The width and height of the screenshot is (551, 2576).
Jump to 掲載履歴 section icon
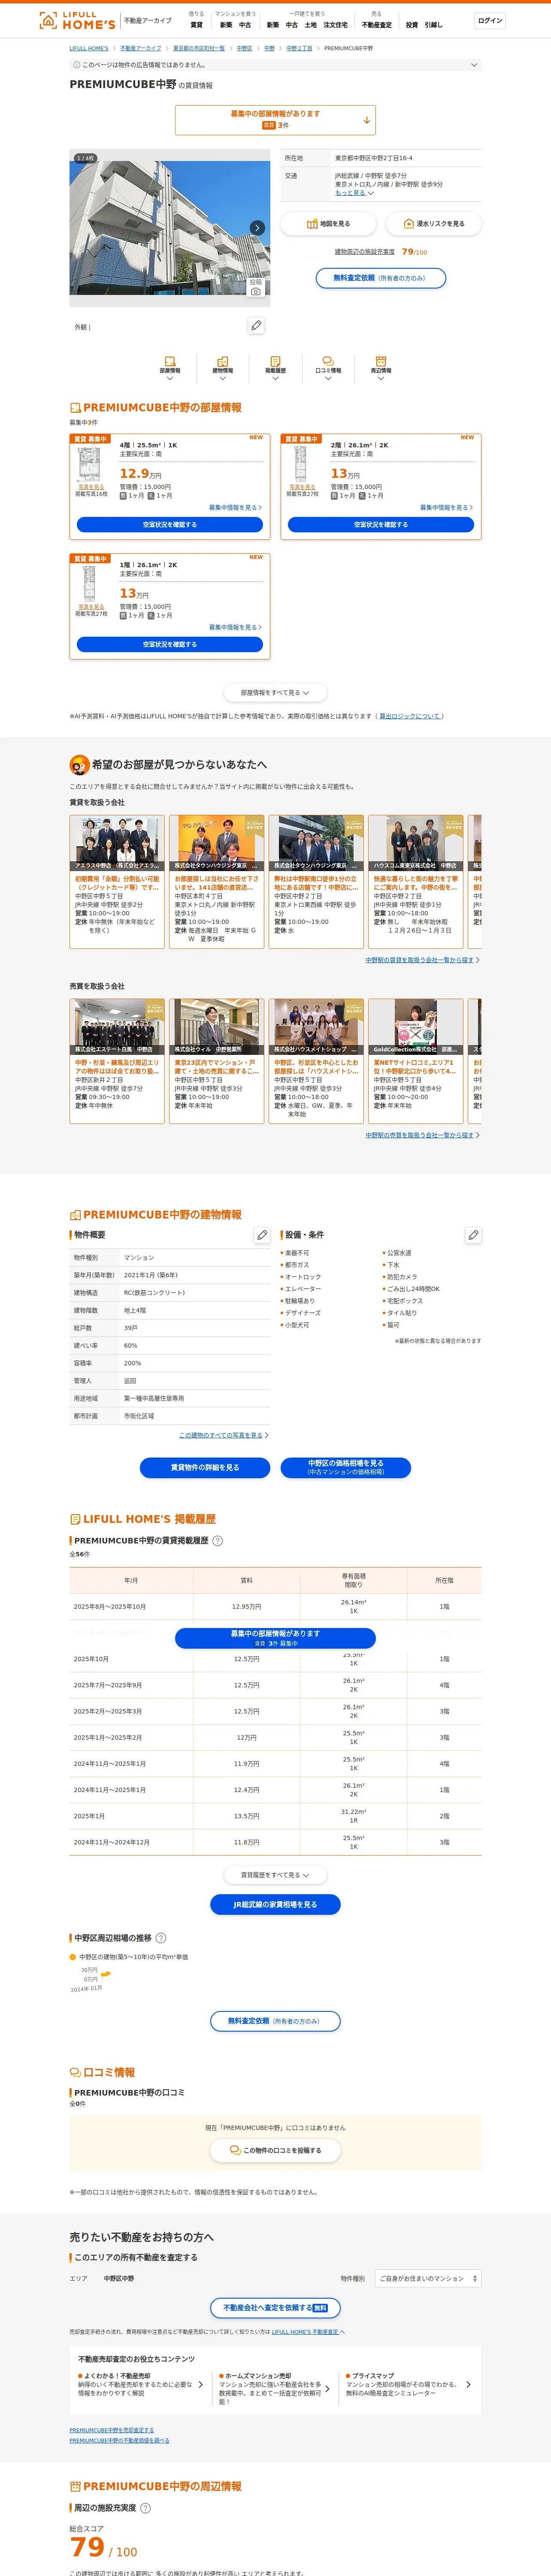coord(275,367)
